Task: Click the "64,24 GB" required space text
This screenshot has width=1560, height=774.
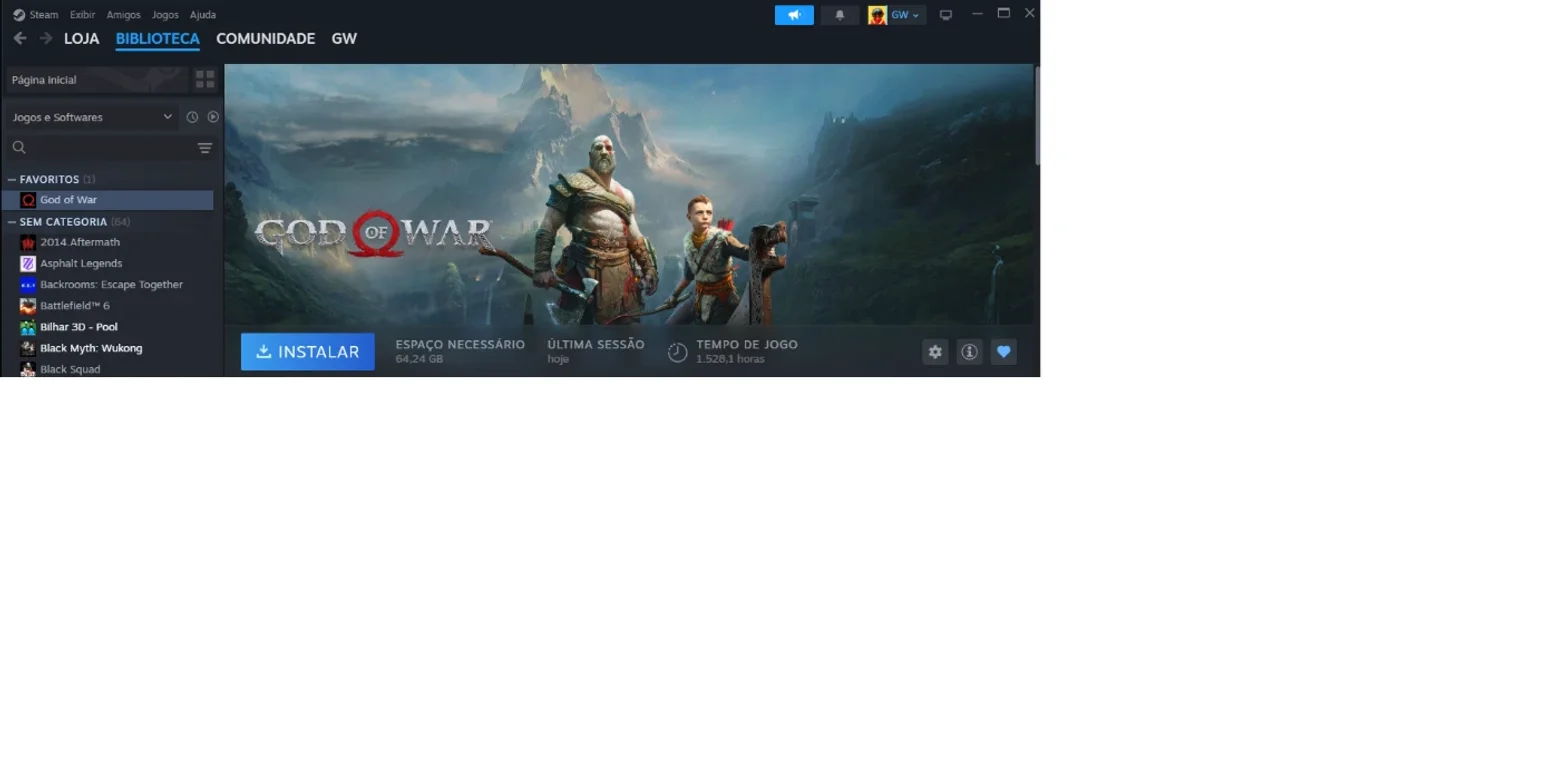Action: click(419, 359)
